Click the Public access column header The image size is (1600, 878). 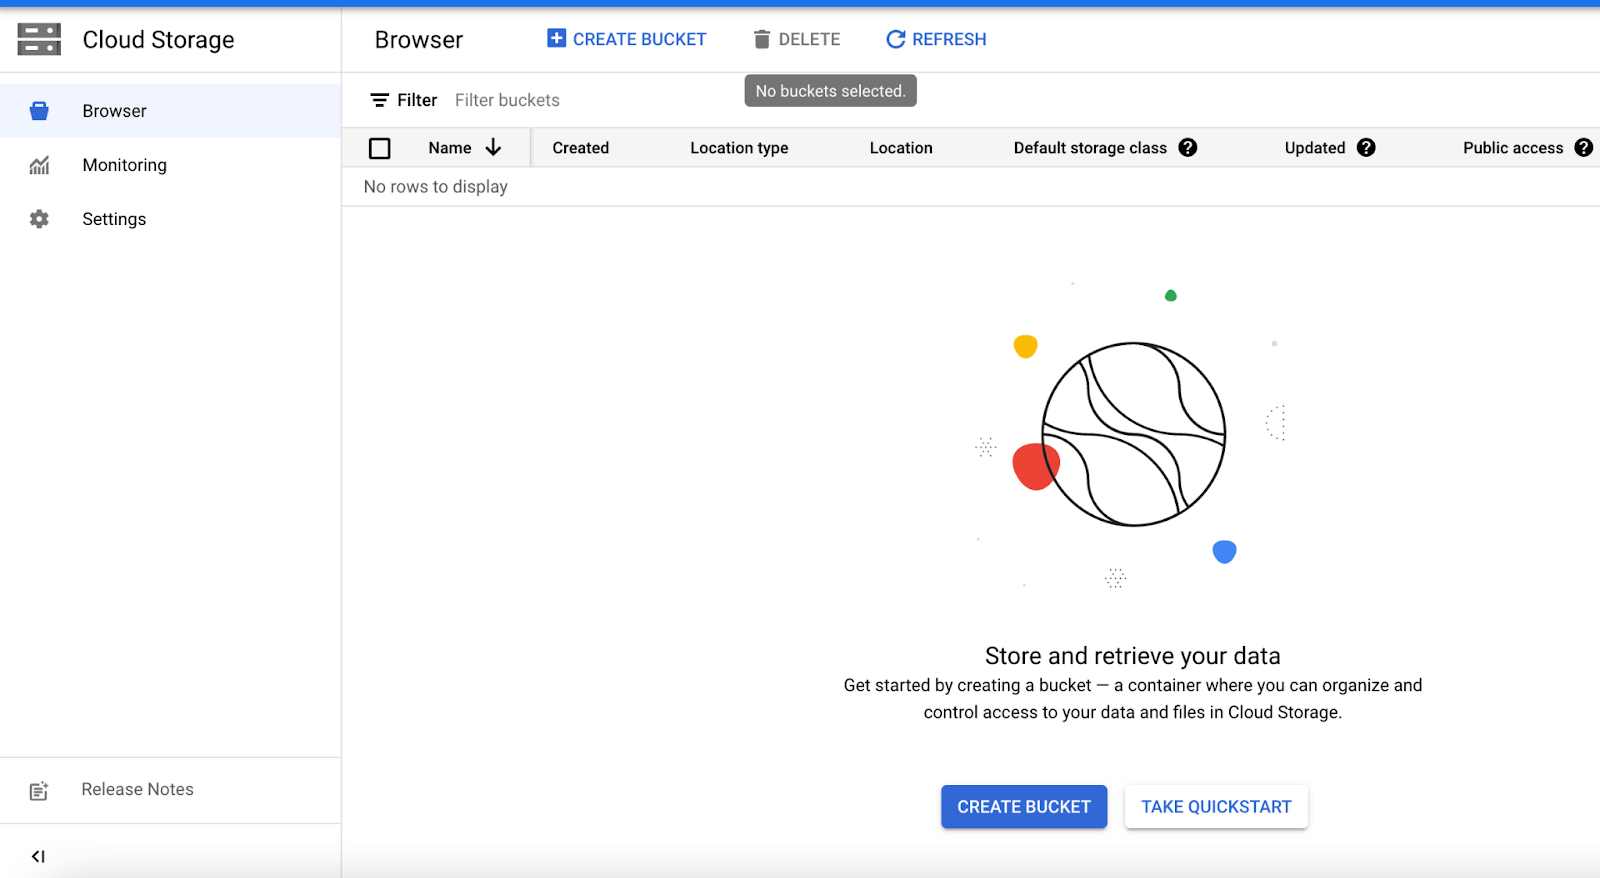point(1513,148)
